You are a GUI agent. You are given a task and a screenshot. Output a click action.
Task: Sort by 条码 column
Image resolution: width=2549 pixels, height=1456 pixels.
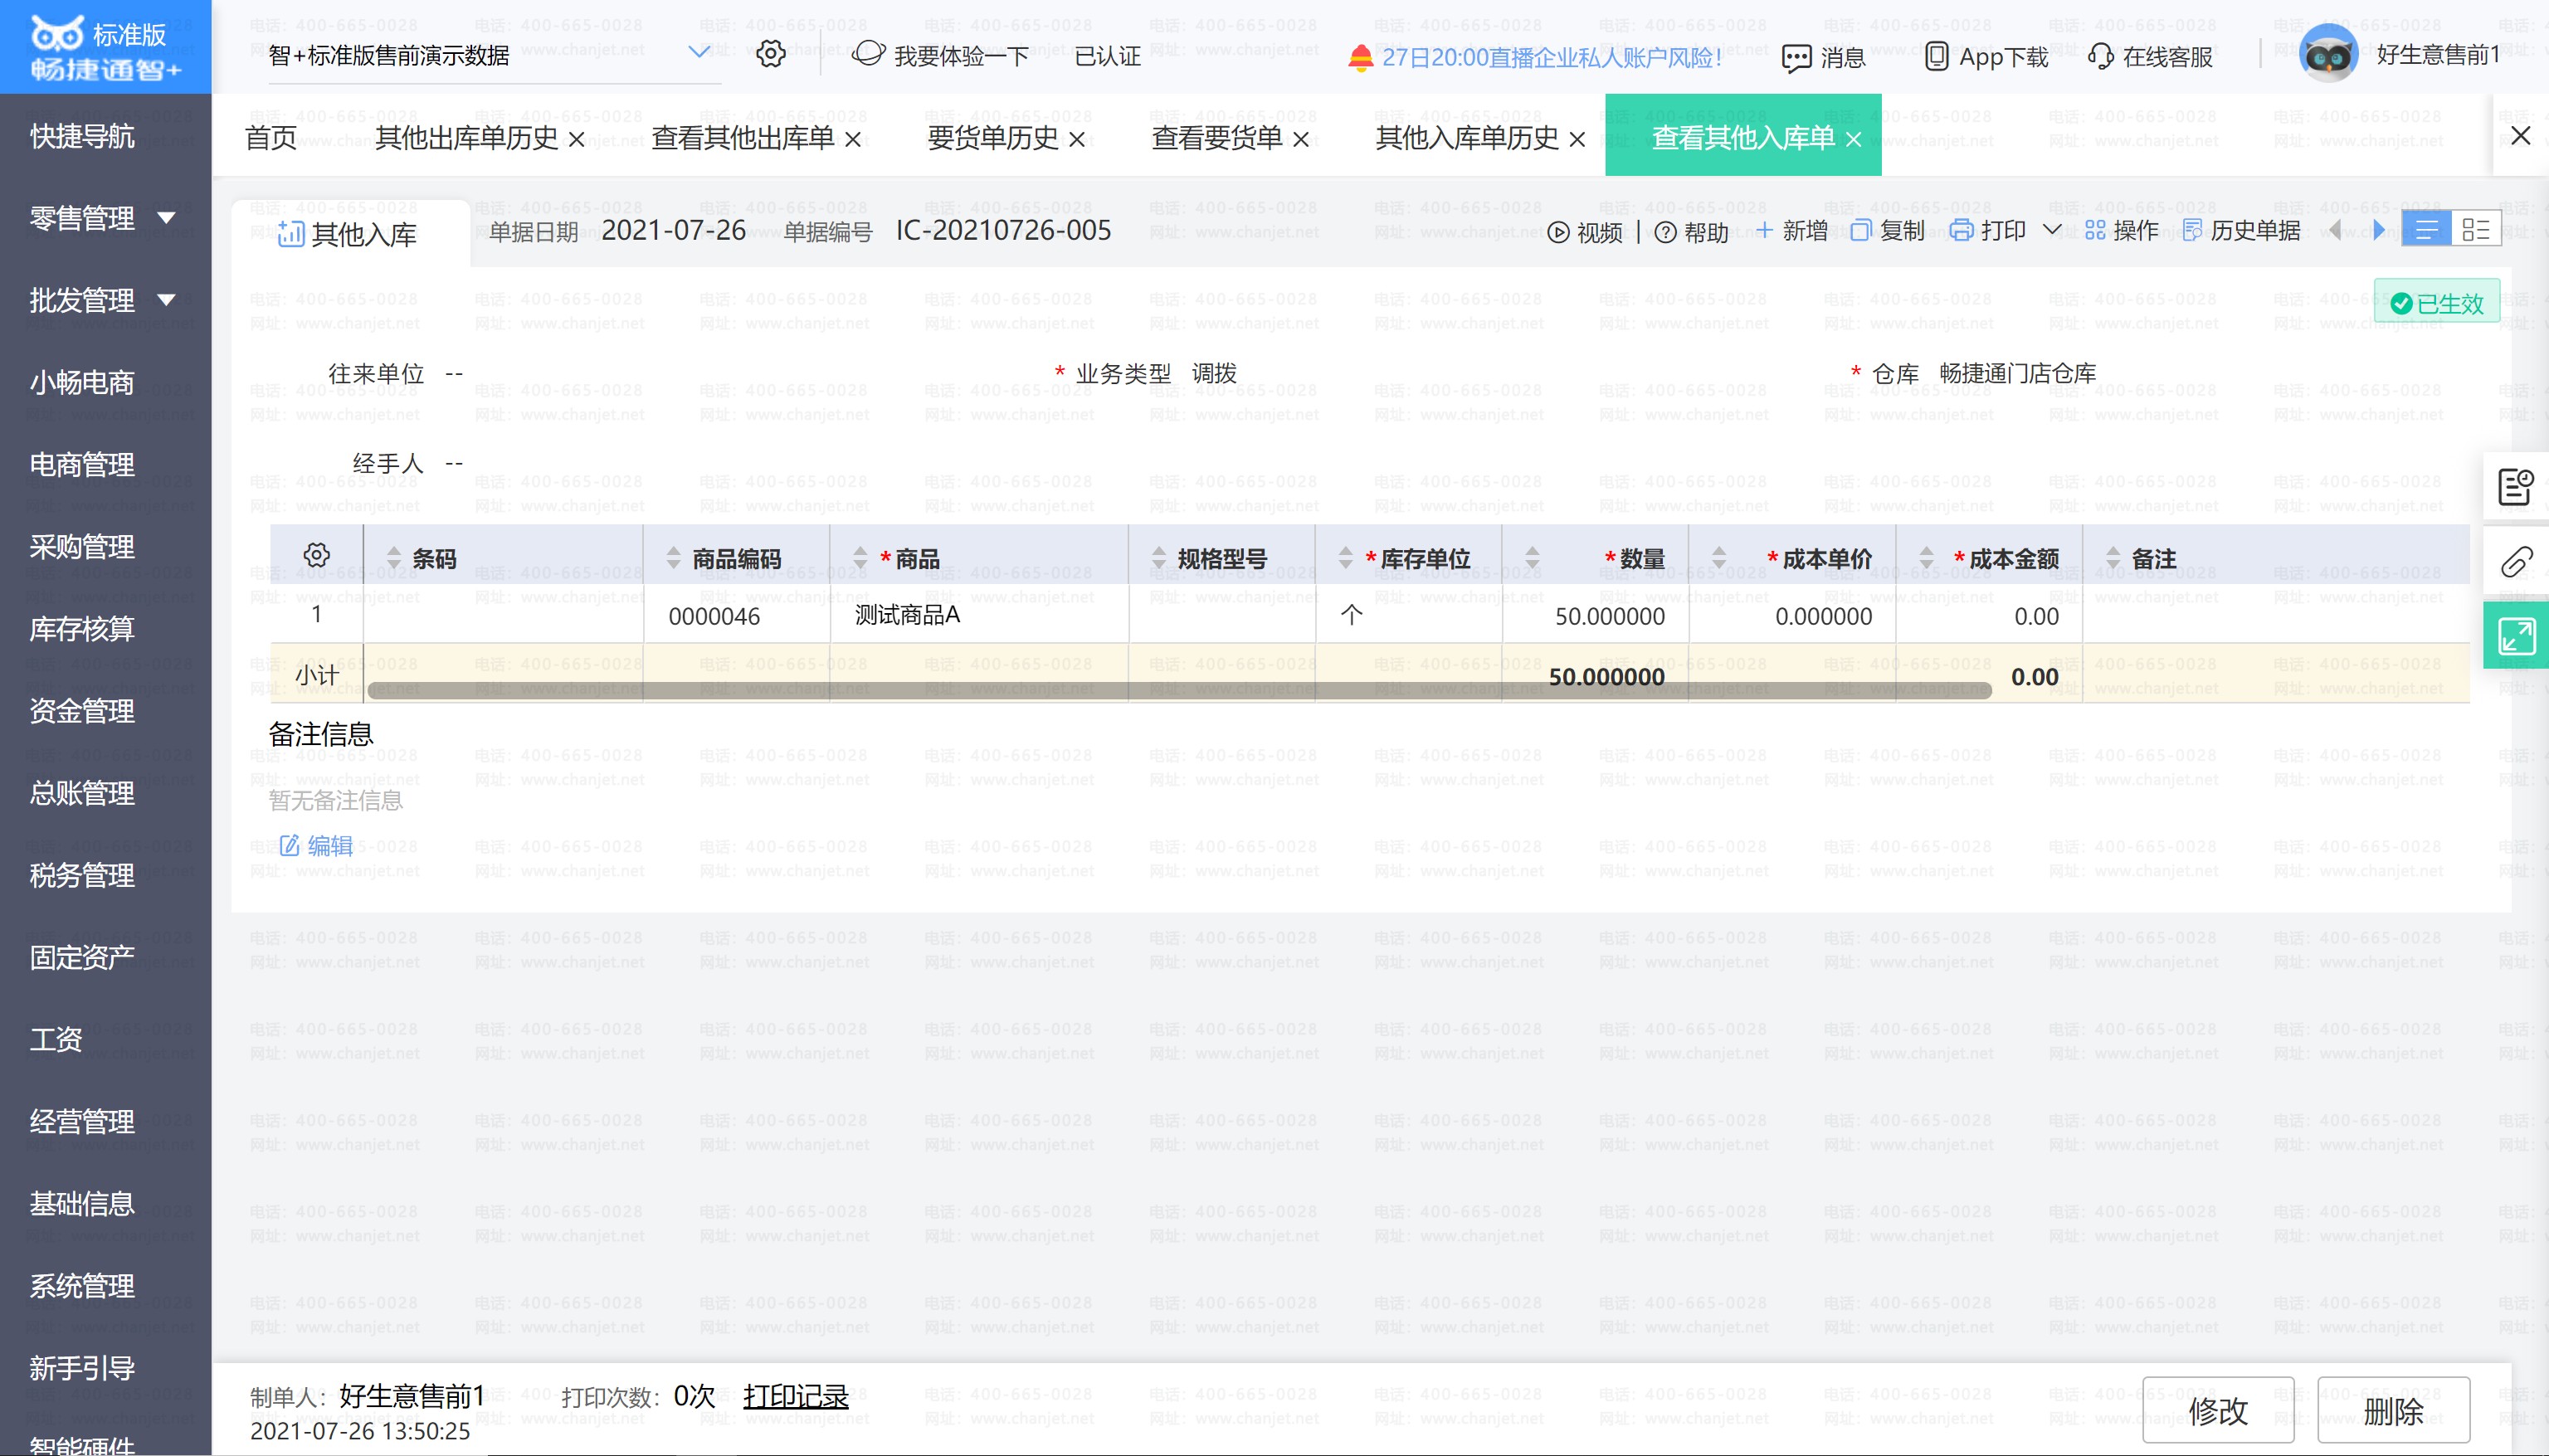click(x=394, y=558)
